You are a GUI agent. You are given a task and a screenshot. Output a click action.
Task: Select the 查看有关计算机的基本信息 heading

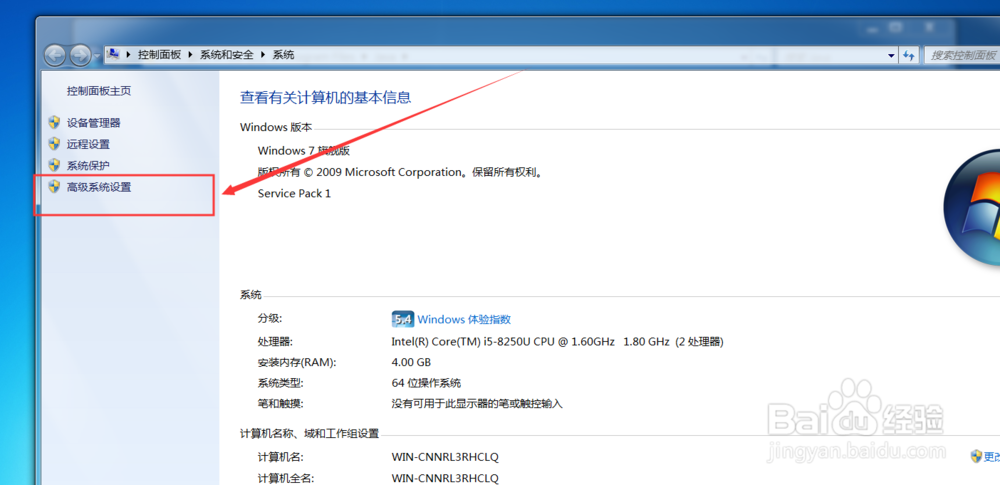[325, 98]
